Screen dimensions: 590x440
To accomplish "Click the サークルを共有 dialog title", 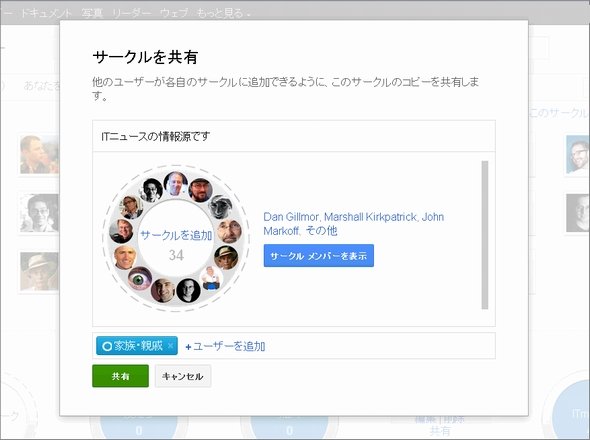I will click(145, 57).
